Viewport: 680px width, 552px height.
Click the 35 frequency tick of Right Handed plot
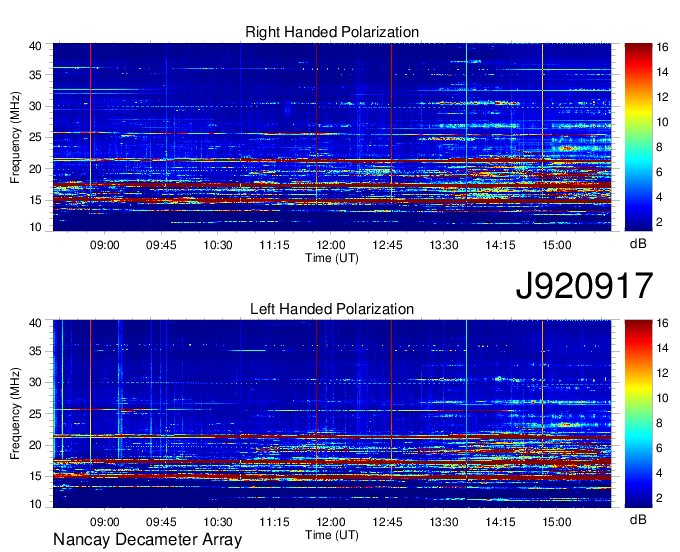[x=35, y=75]
